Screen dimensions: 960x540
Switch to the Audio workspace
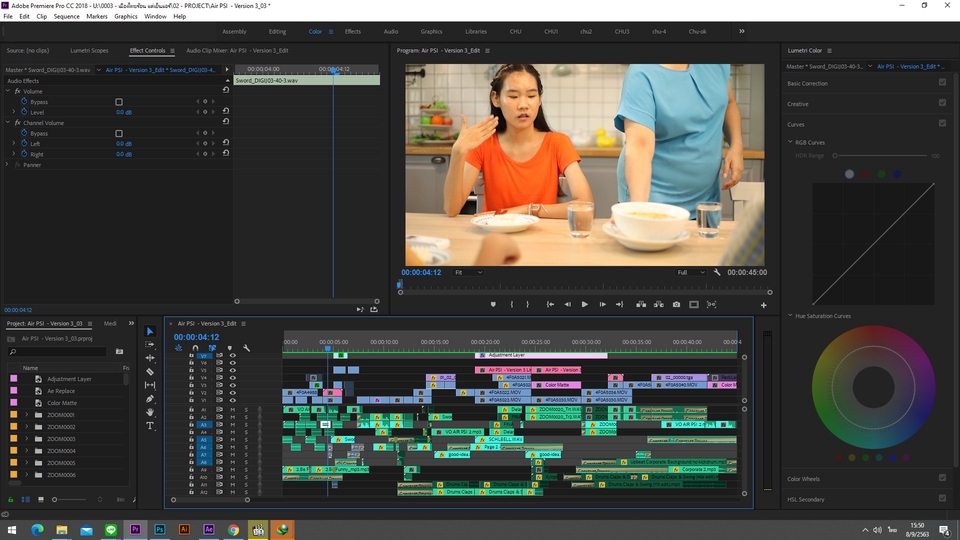click(391, 31)
